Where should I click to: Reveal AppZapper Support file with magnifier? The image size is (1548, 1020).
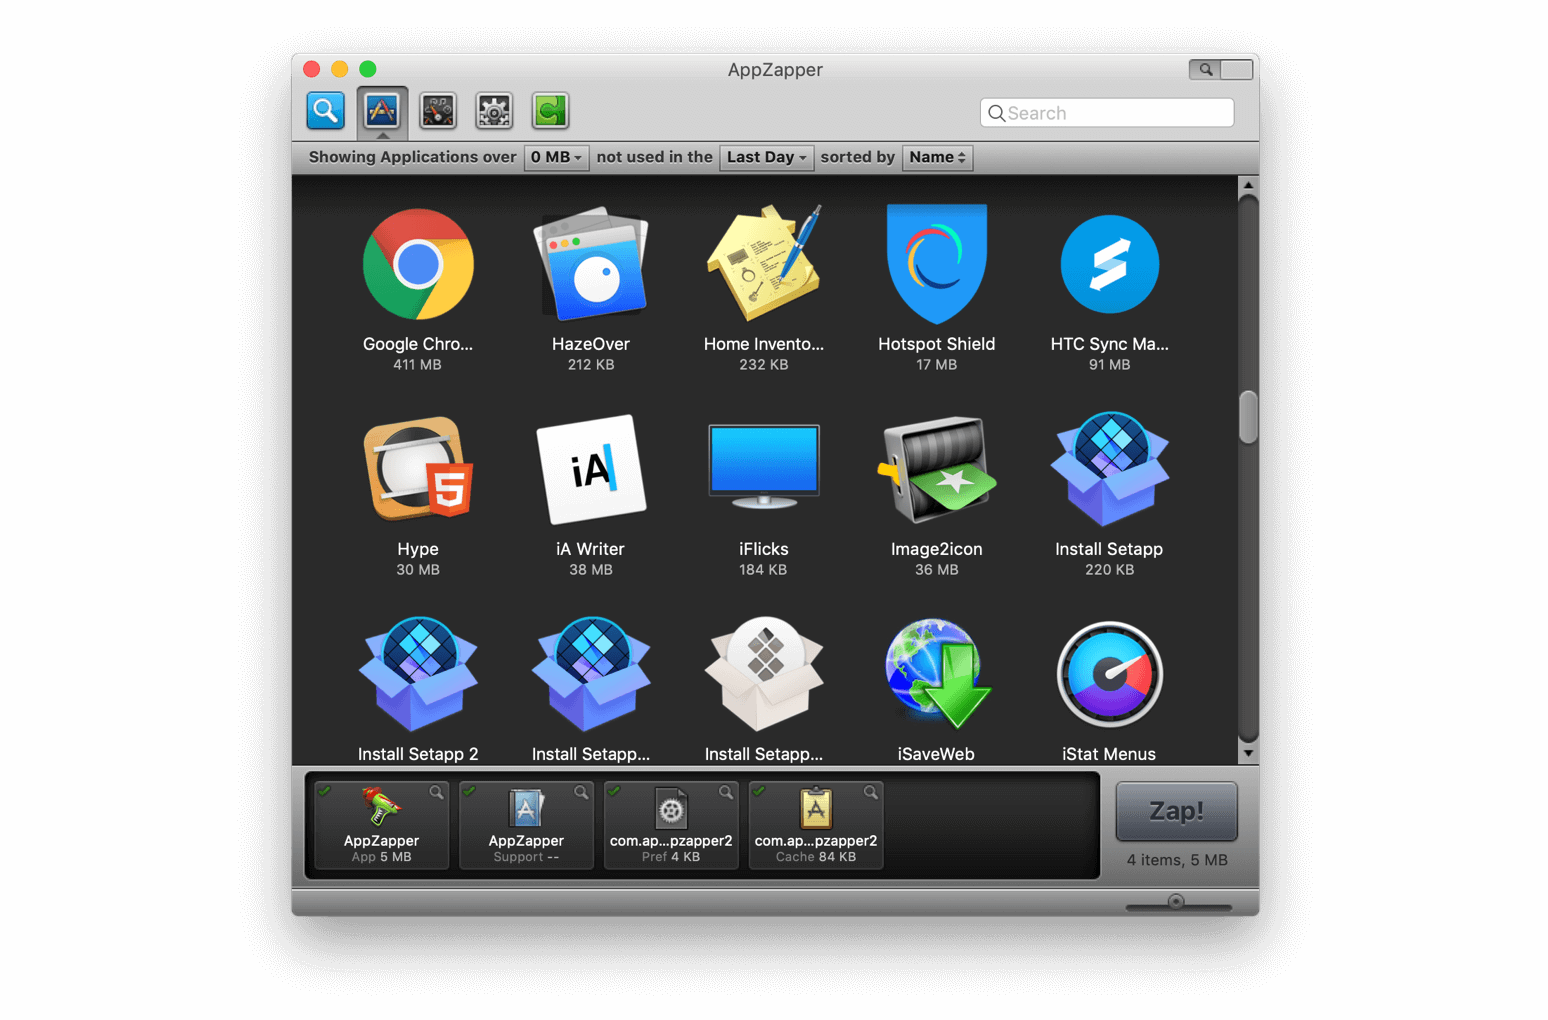click(581, 792)
